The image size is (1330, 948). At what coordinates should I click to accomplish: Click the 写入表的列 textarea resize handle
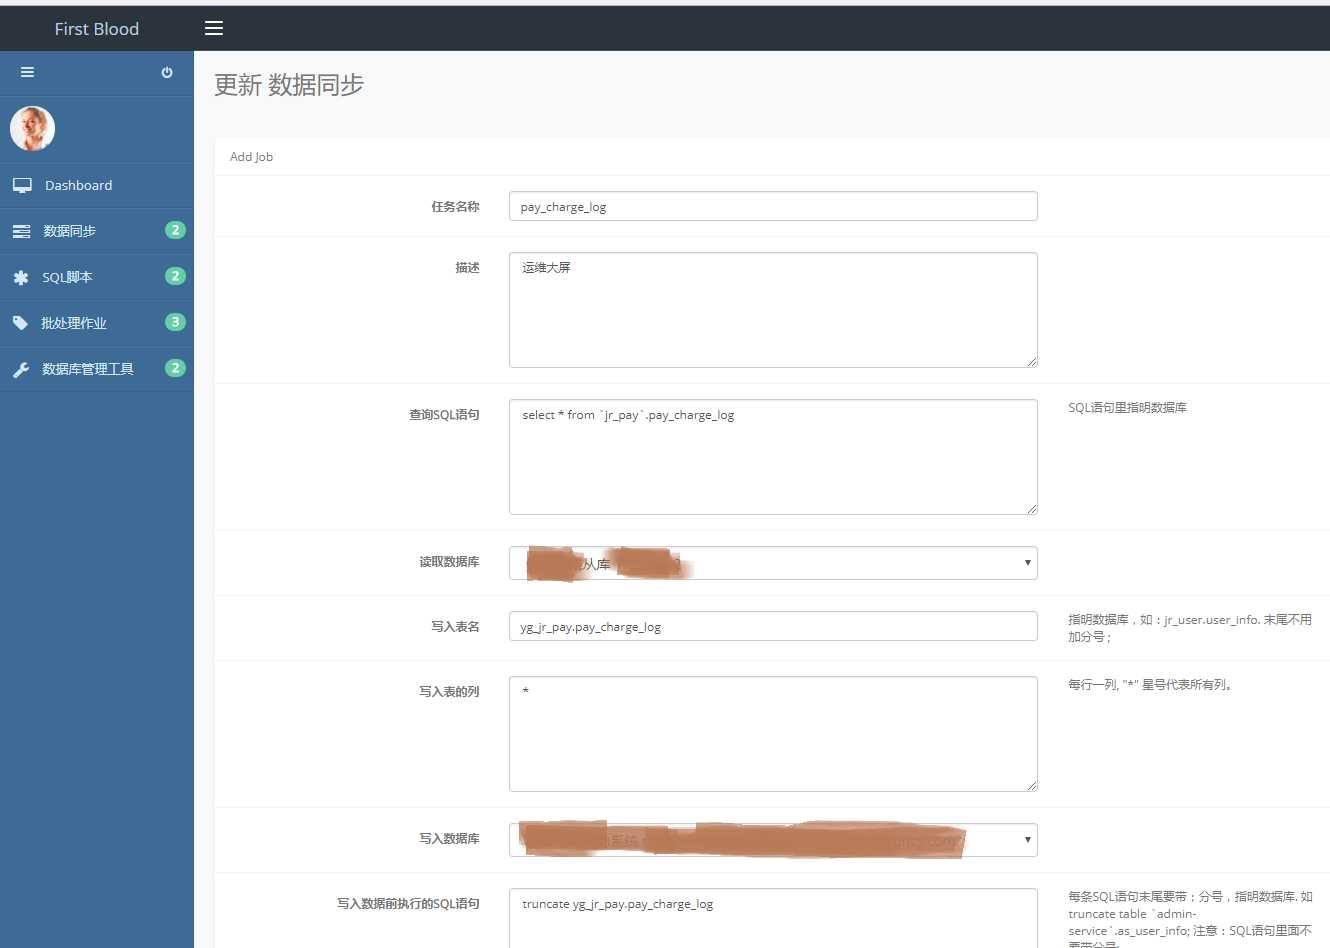point(1032,785)
